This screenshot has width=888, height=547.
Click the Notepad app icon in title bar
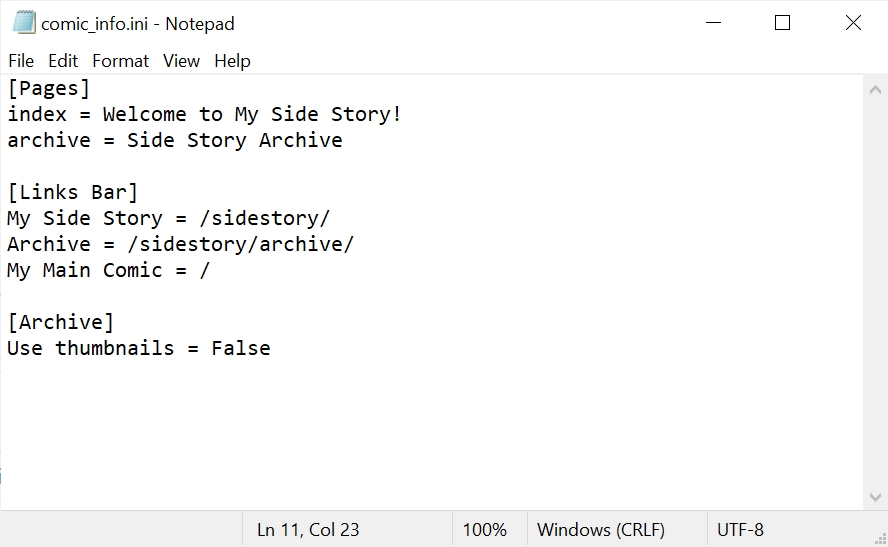pyautogui.click(x=24, y=23)
